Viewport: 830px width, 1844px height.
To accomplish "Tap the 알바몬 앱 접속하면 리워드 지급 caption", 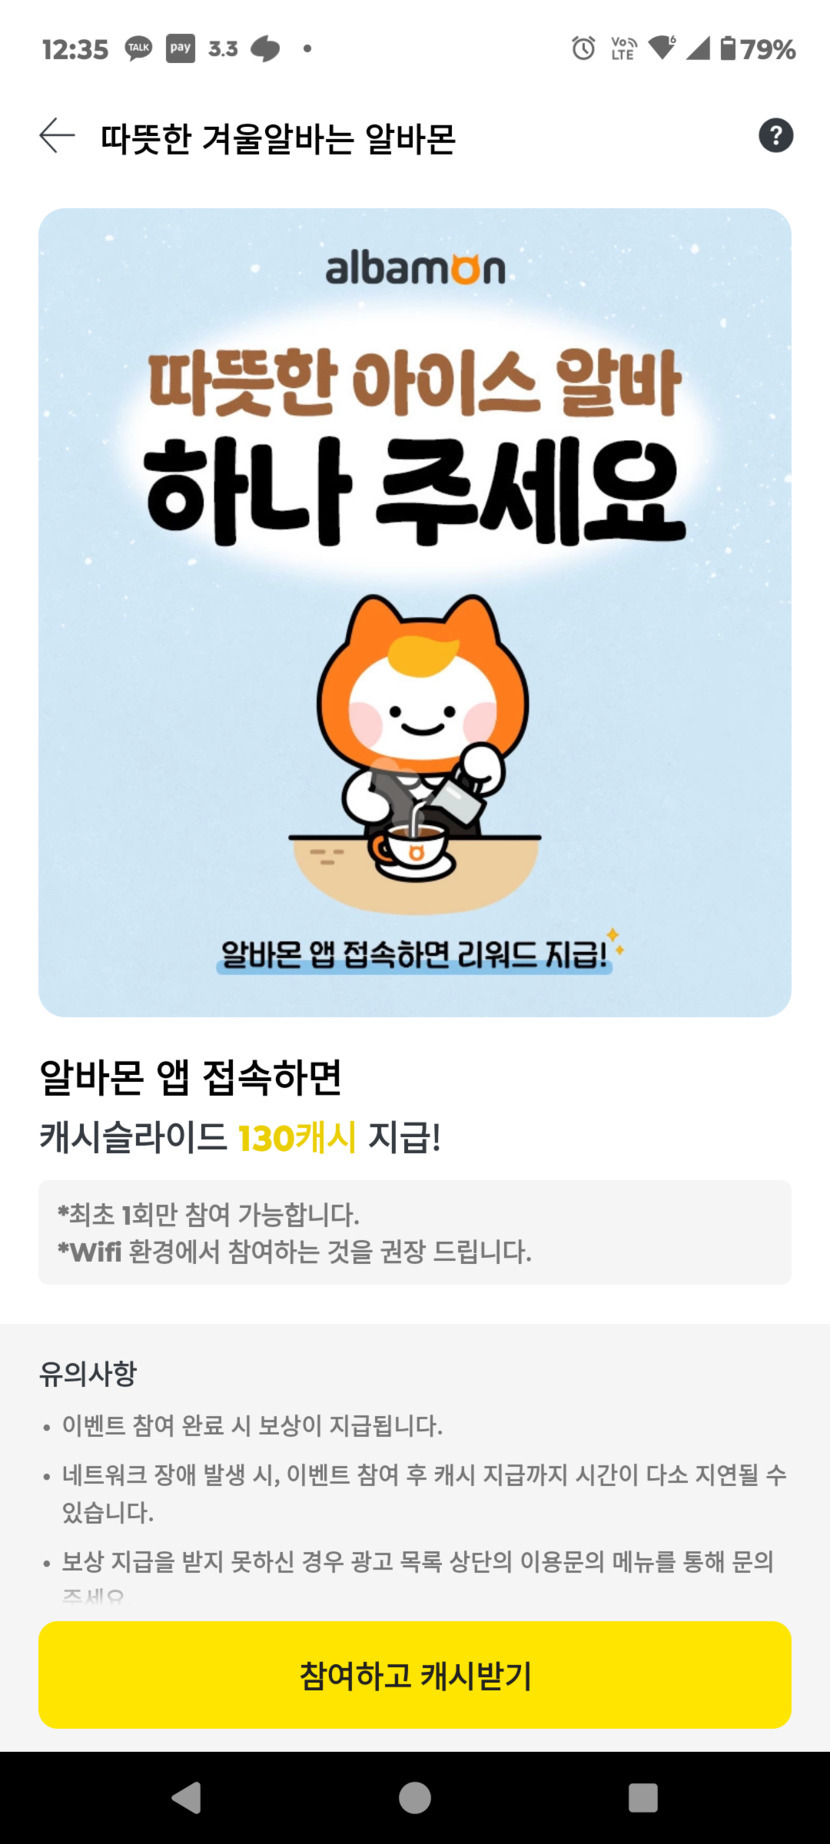I will click(x=414, y=954).
